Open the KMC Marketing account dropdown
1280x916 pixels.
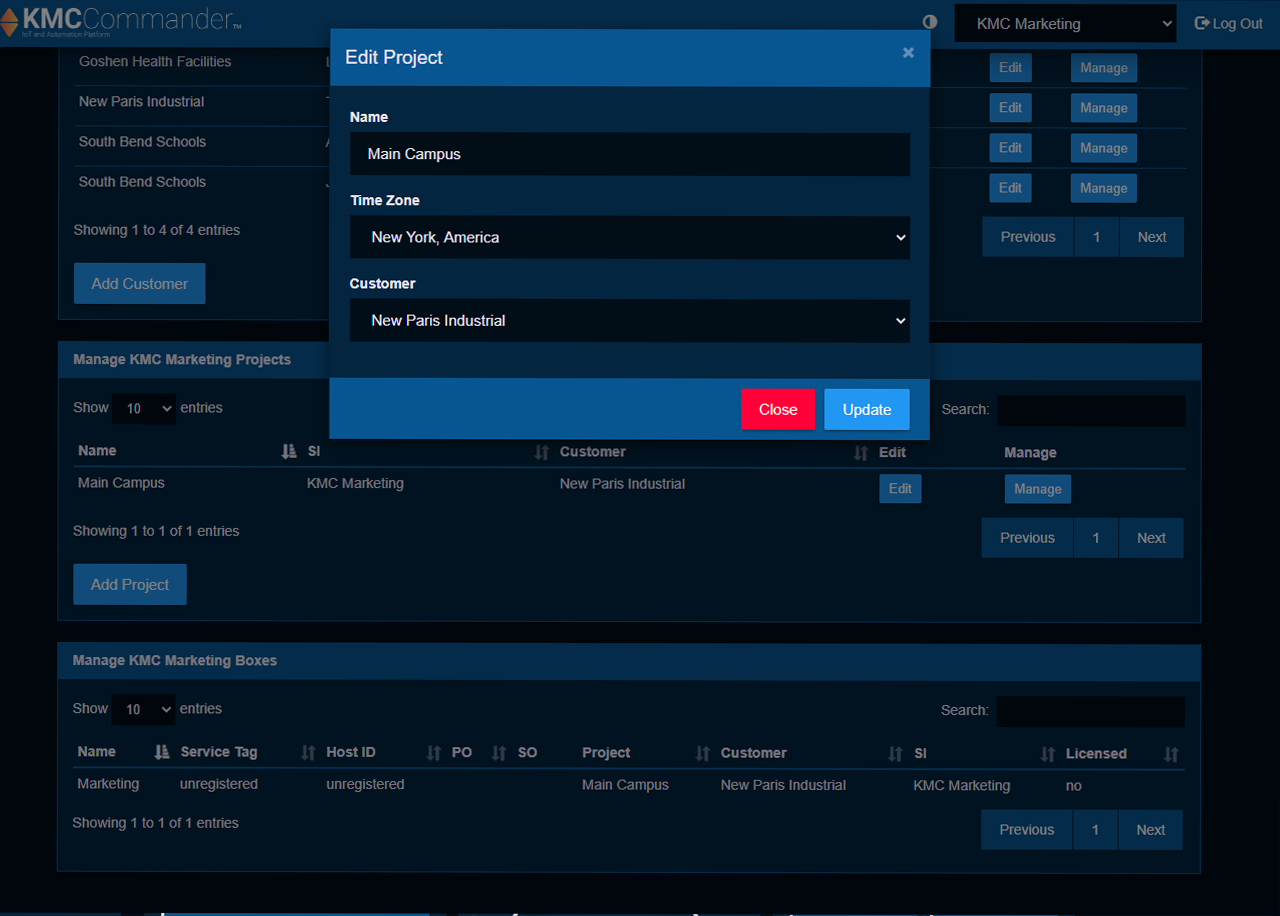(x=1065, y=23)
